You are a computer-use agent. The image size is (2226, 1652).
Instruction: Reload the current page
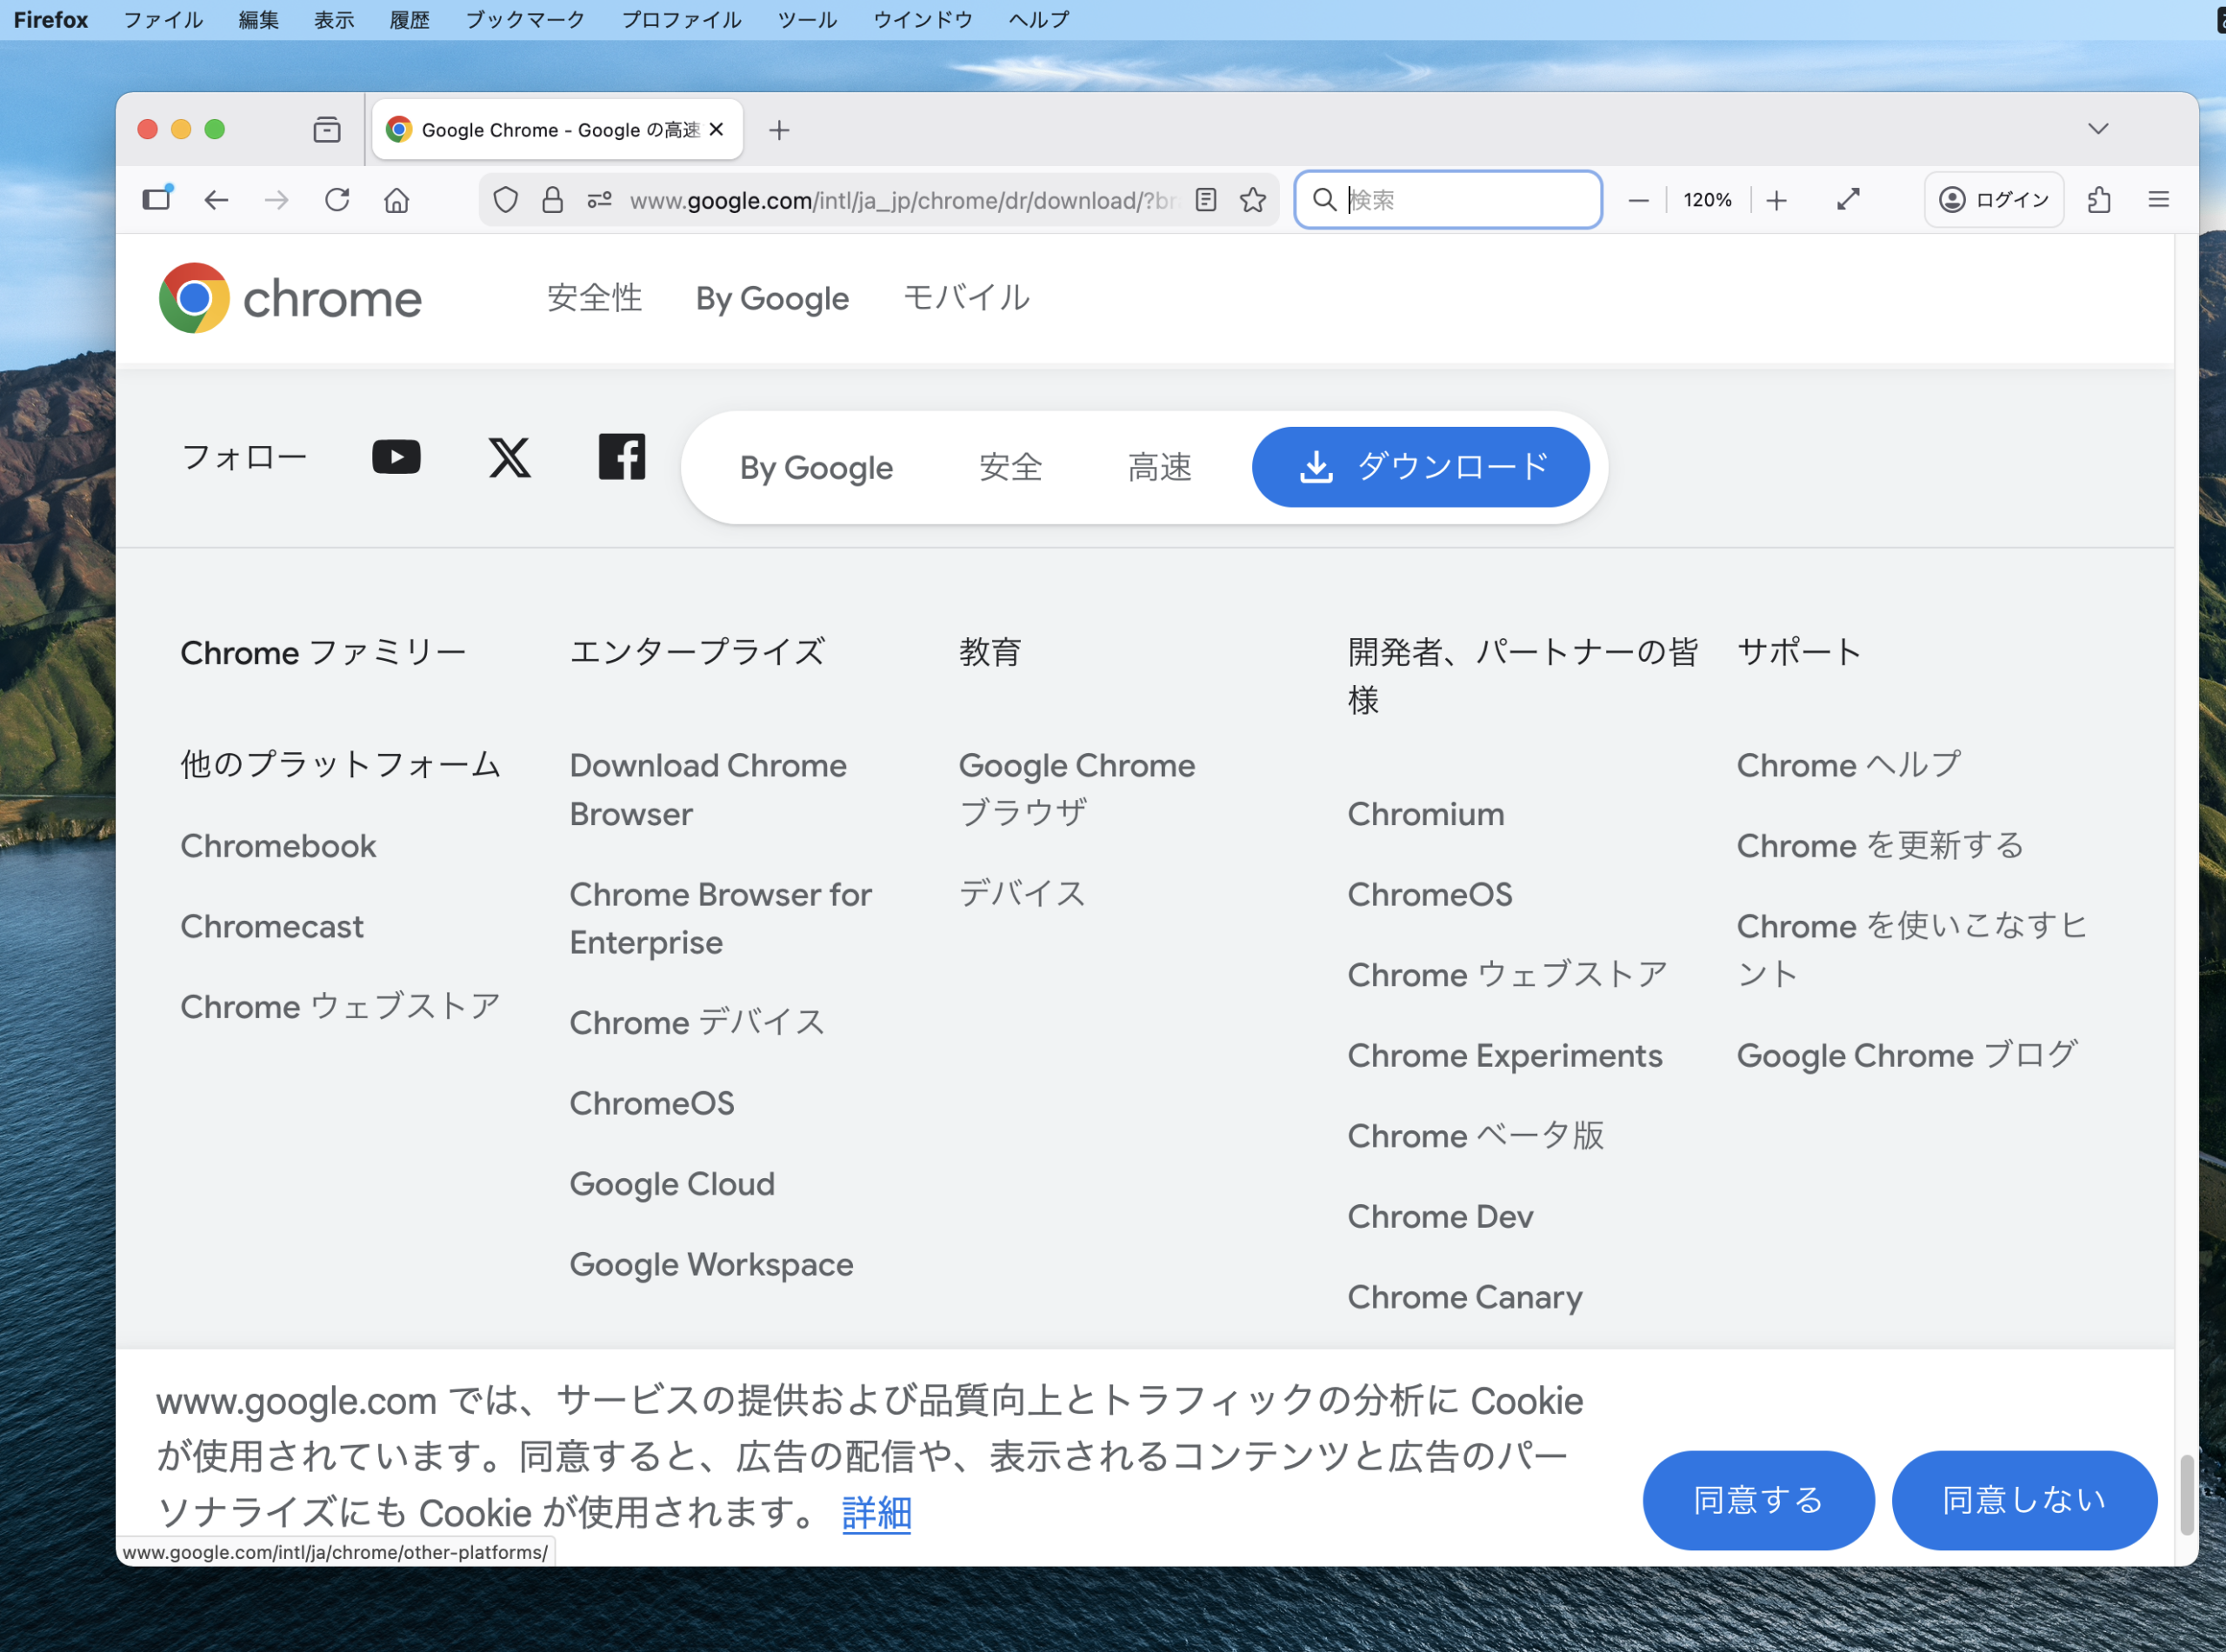point(337,200)
